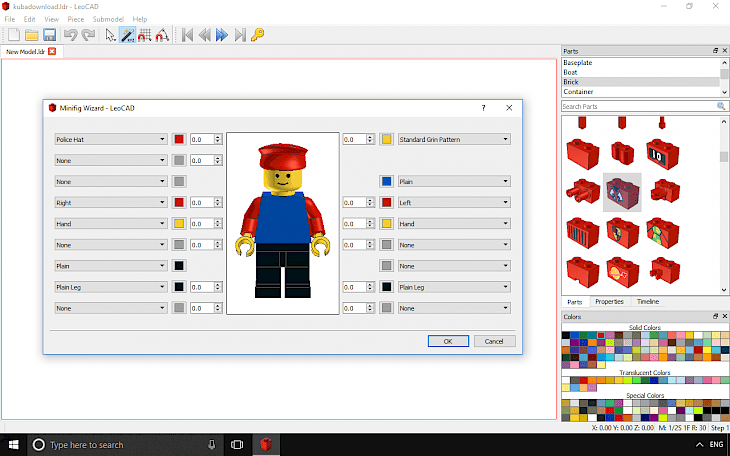
Task: Undo the last action
Action: [x=70, y=35]
